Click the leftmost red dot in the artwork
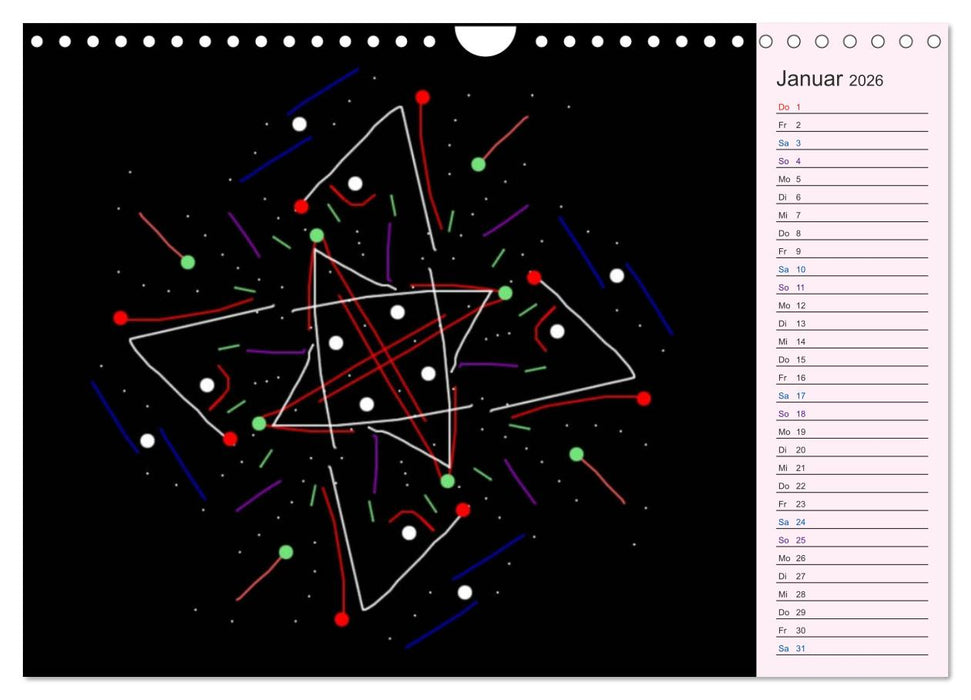Screen dimensions: 971x700 120,318
